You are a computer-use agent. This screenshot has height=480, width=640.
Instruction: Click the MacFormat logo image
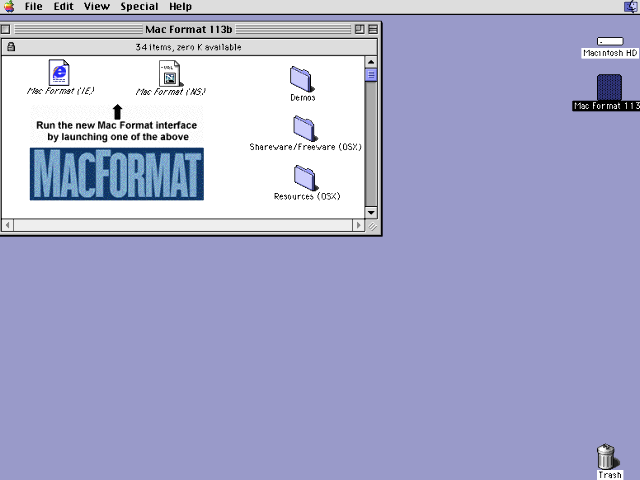[x=117, y=174]
